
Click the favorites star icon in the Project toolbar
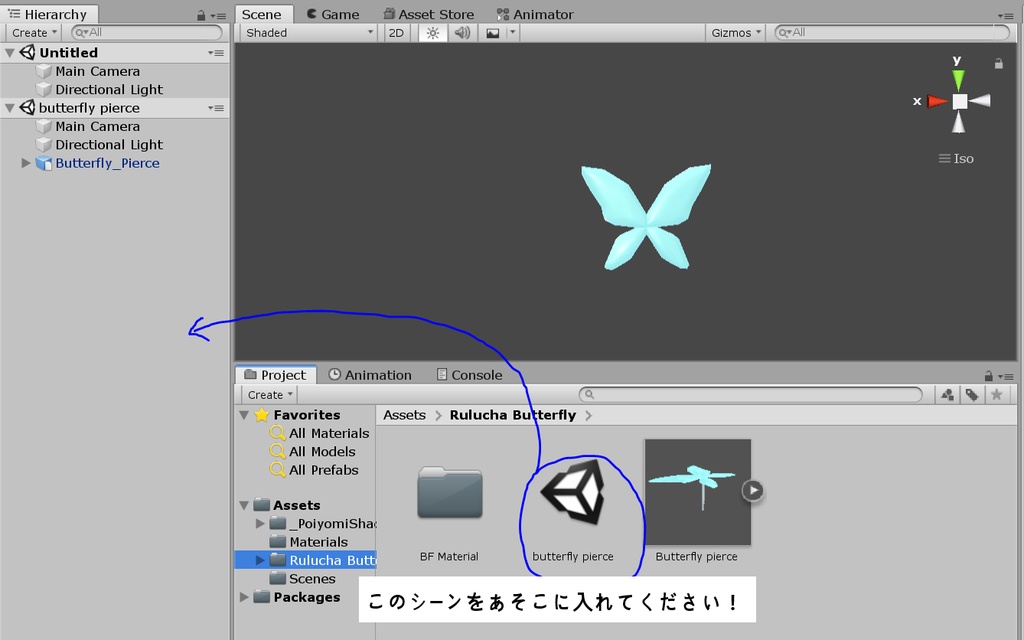996,394
